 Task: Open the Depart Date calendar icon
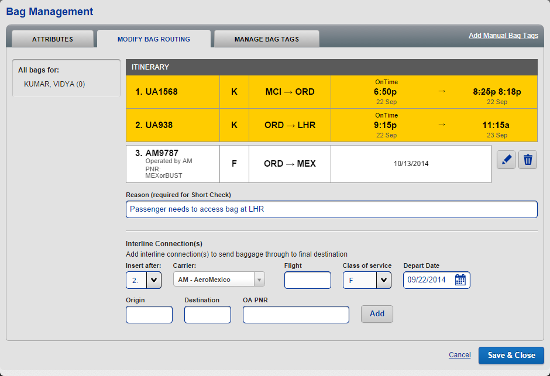tap(460, 280)
